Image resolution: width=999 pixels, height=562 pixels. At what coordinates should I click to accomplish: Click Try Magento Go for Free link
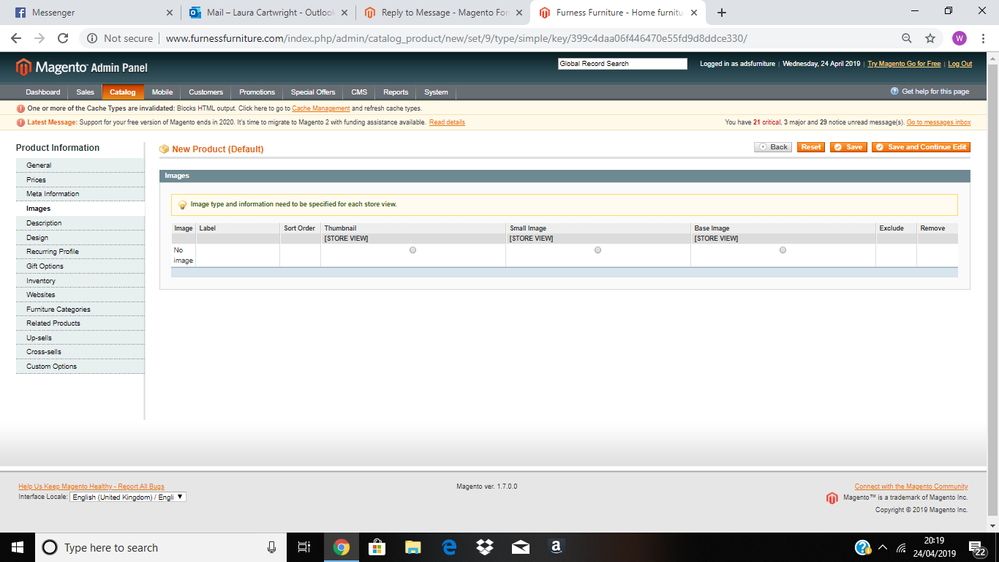click(903, 64)
